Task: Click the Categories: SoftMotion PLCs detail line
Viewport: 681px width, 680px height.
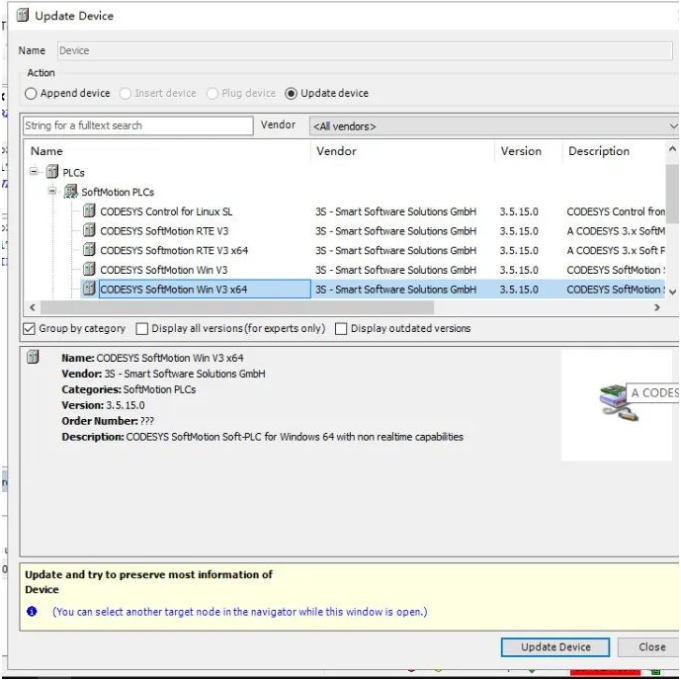Action: point(129,389)
